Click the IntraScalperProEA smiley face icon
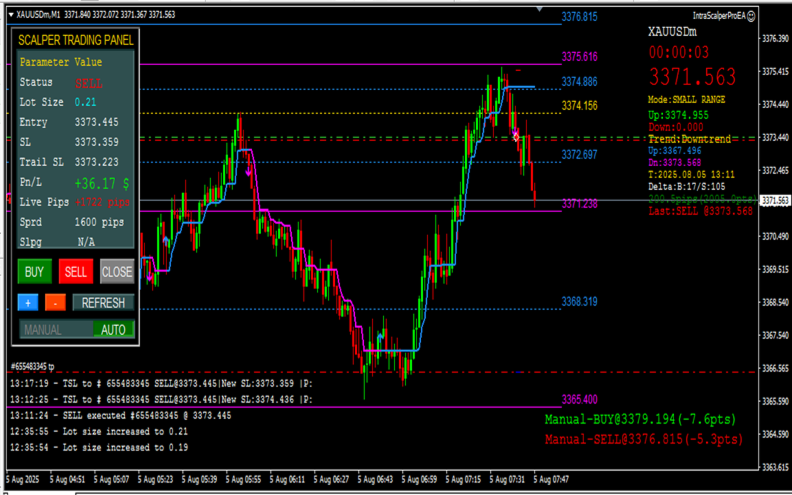This screenshot has width=792, height=495. [x=751, y=16]
